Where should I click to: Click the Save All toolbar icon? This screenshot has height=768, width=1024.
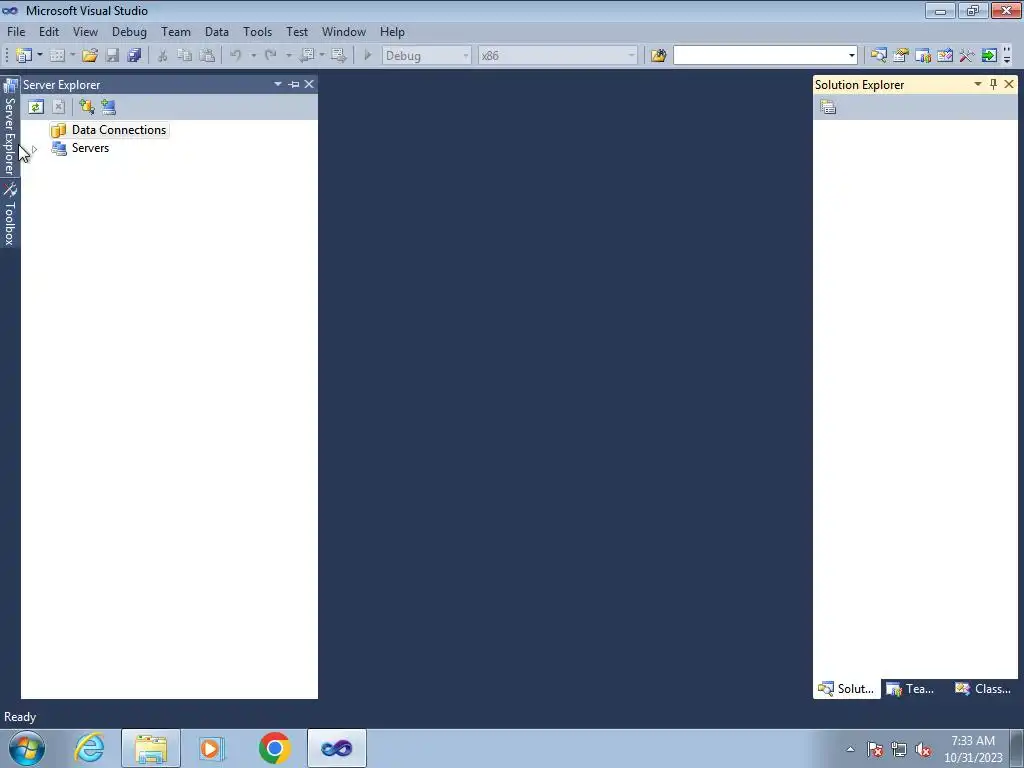(135, 56)
